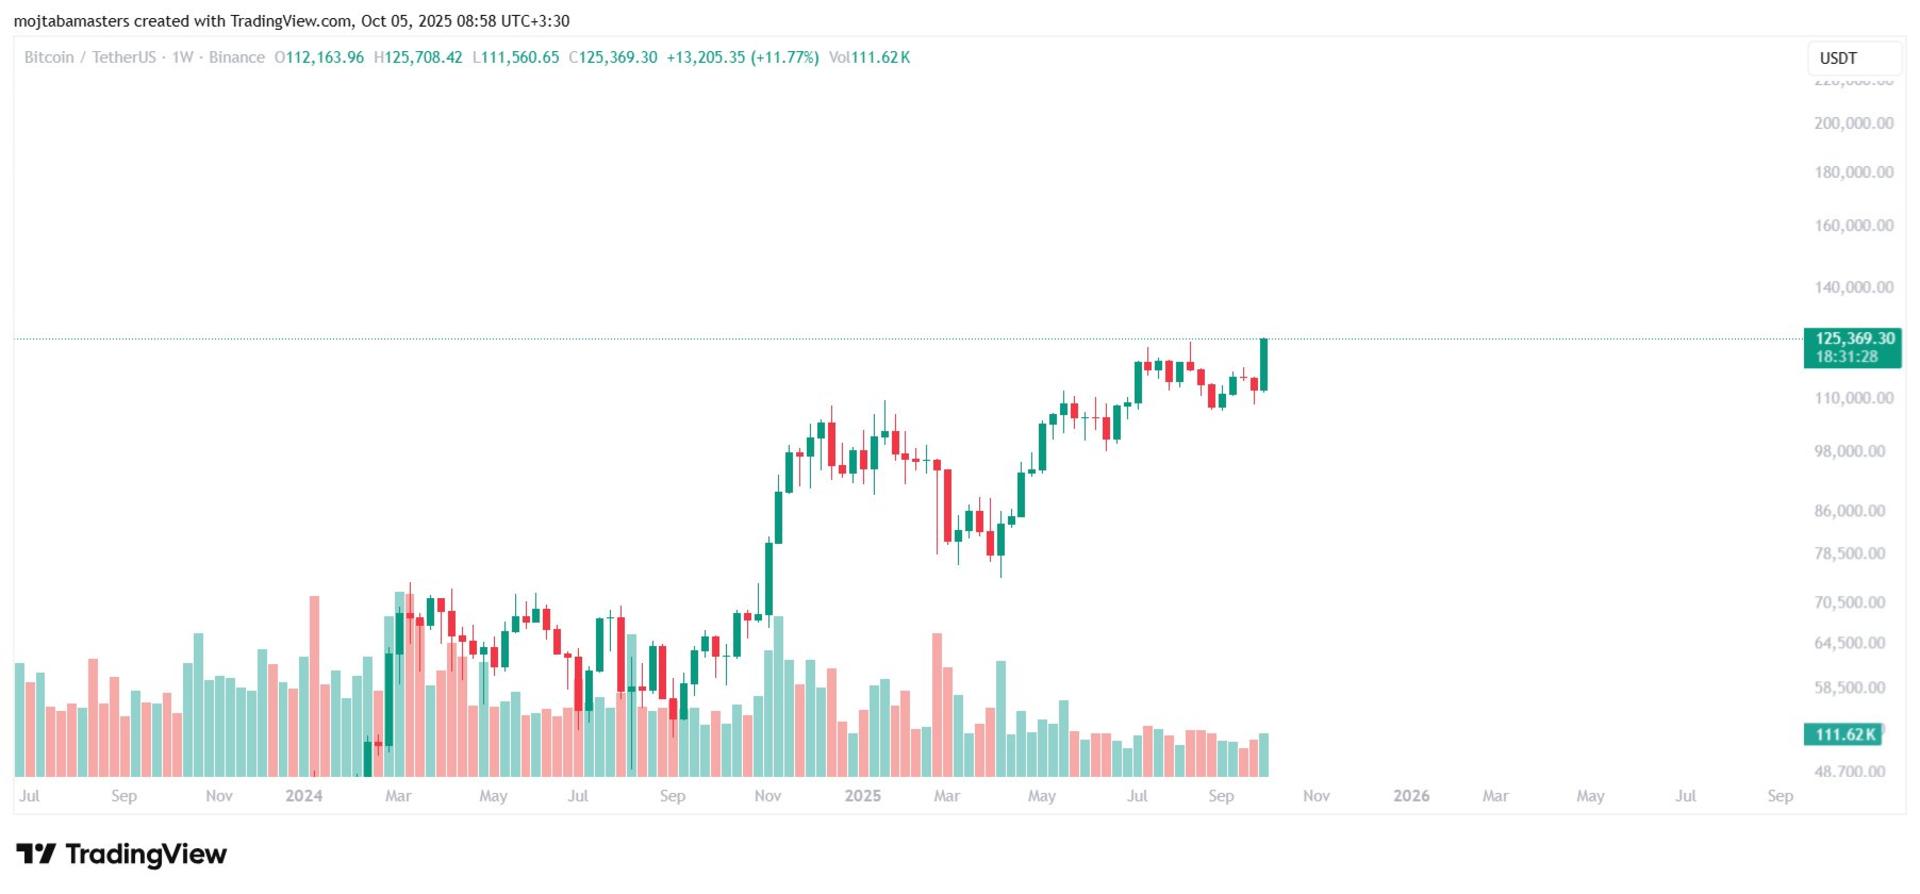
Task: Select the 1W interval label
Action: pos(182,58)
